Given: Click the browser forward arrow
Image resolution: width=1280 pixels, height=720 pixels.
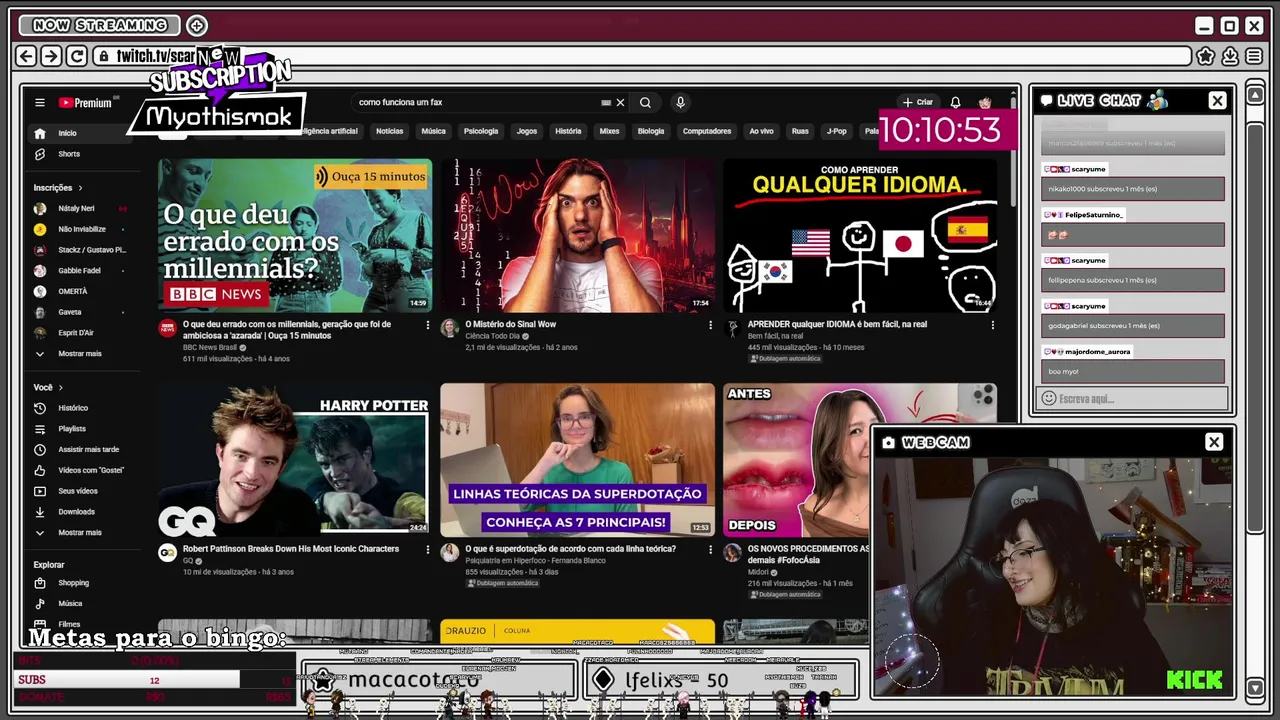Looking at the screenshot, I should 51,56.
